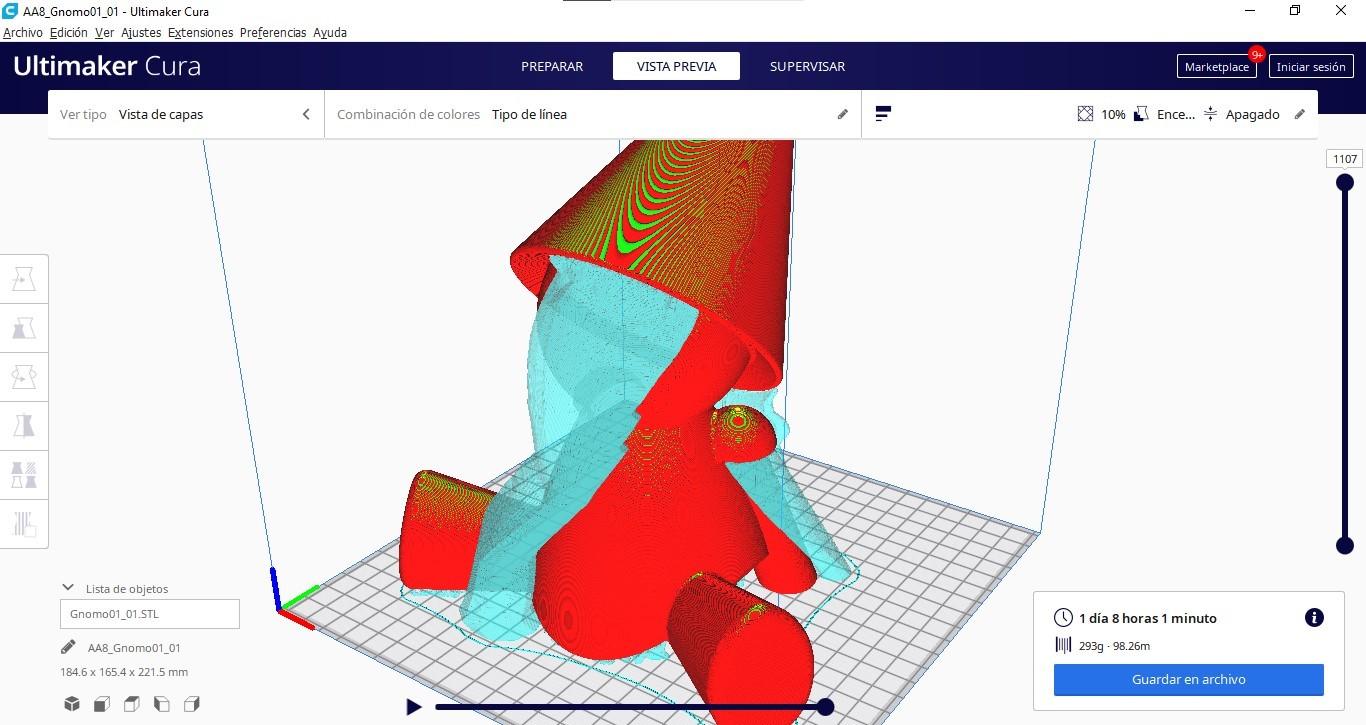1366x725 pixels.
Task: Click the Ver tipo label
Action: pyautogui.click(x=83, y=114)
